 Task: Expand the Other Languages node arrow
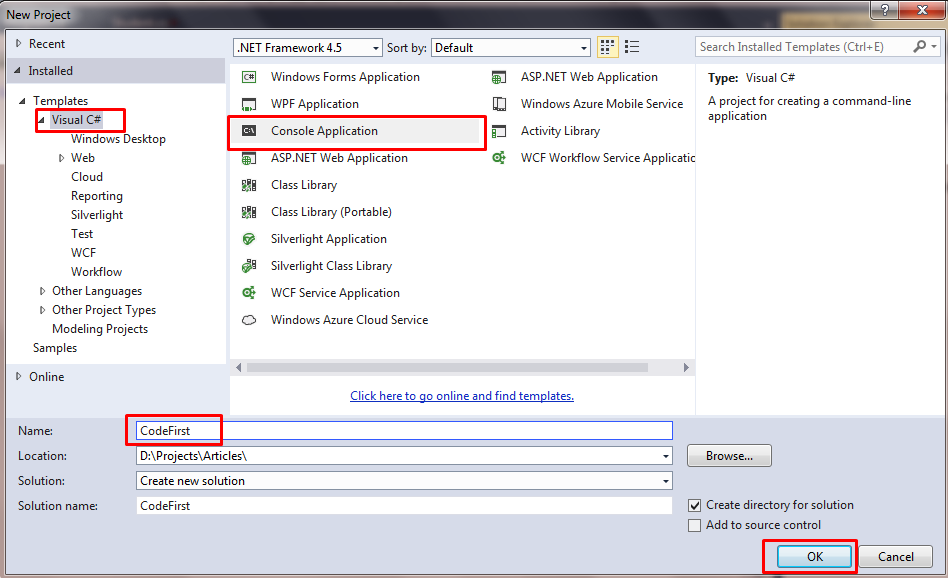click(x=42, y=291)
